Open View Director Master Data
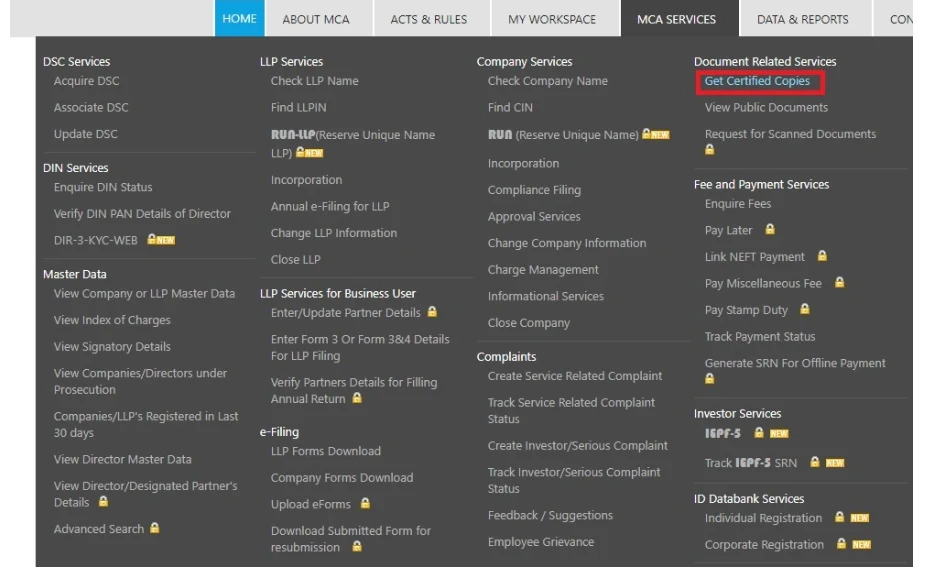945x567 pixels. tap(122, 459)
